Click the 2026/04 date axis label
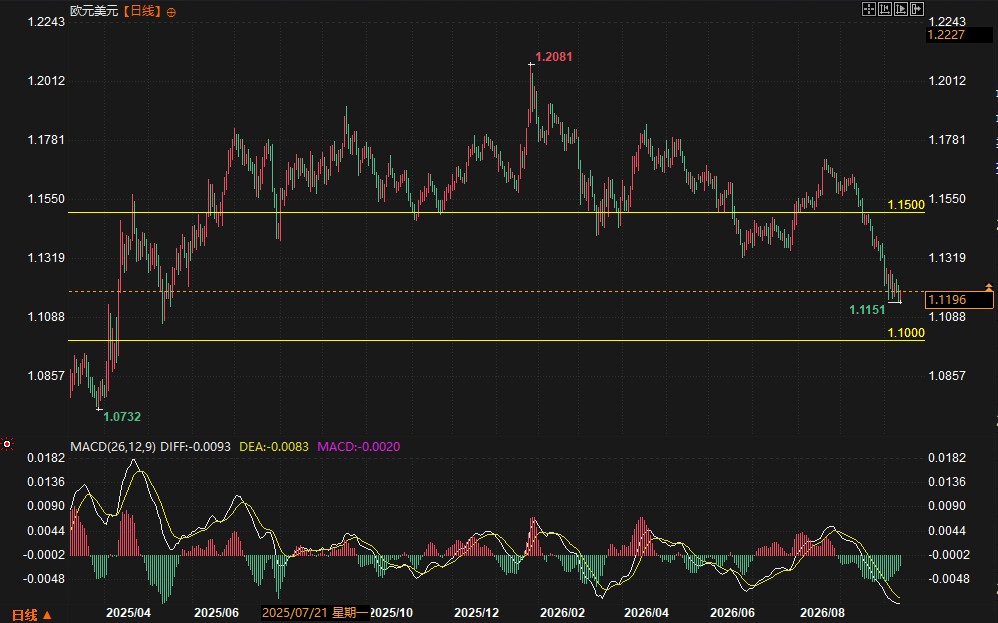The width and height of the screenshot is (998, 623). coord(647,613)
